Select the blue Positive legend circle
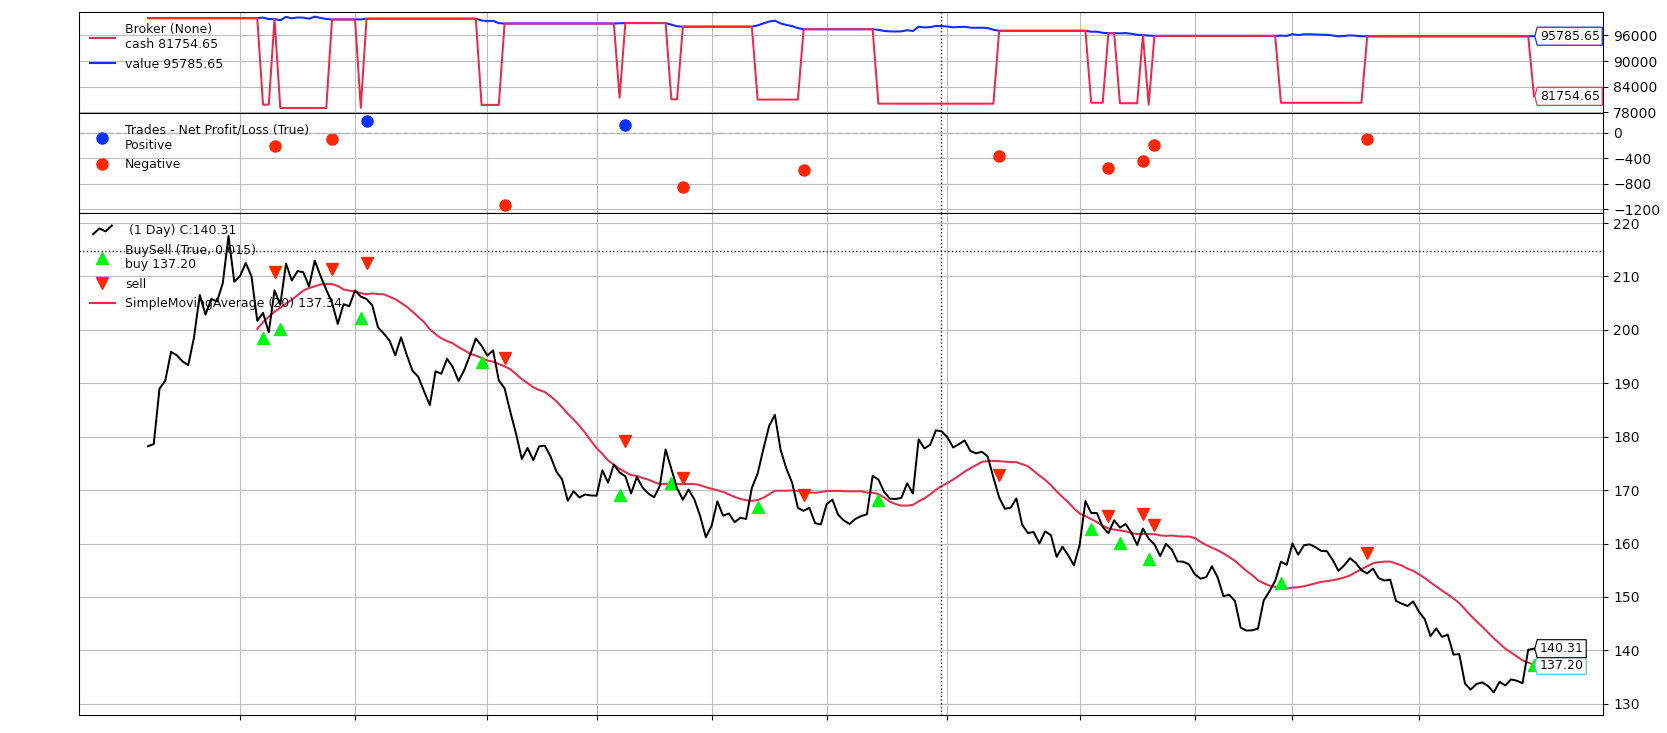This screenshot has height=733, width=1667. [x=102, y=138]
